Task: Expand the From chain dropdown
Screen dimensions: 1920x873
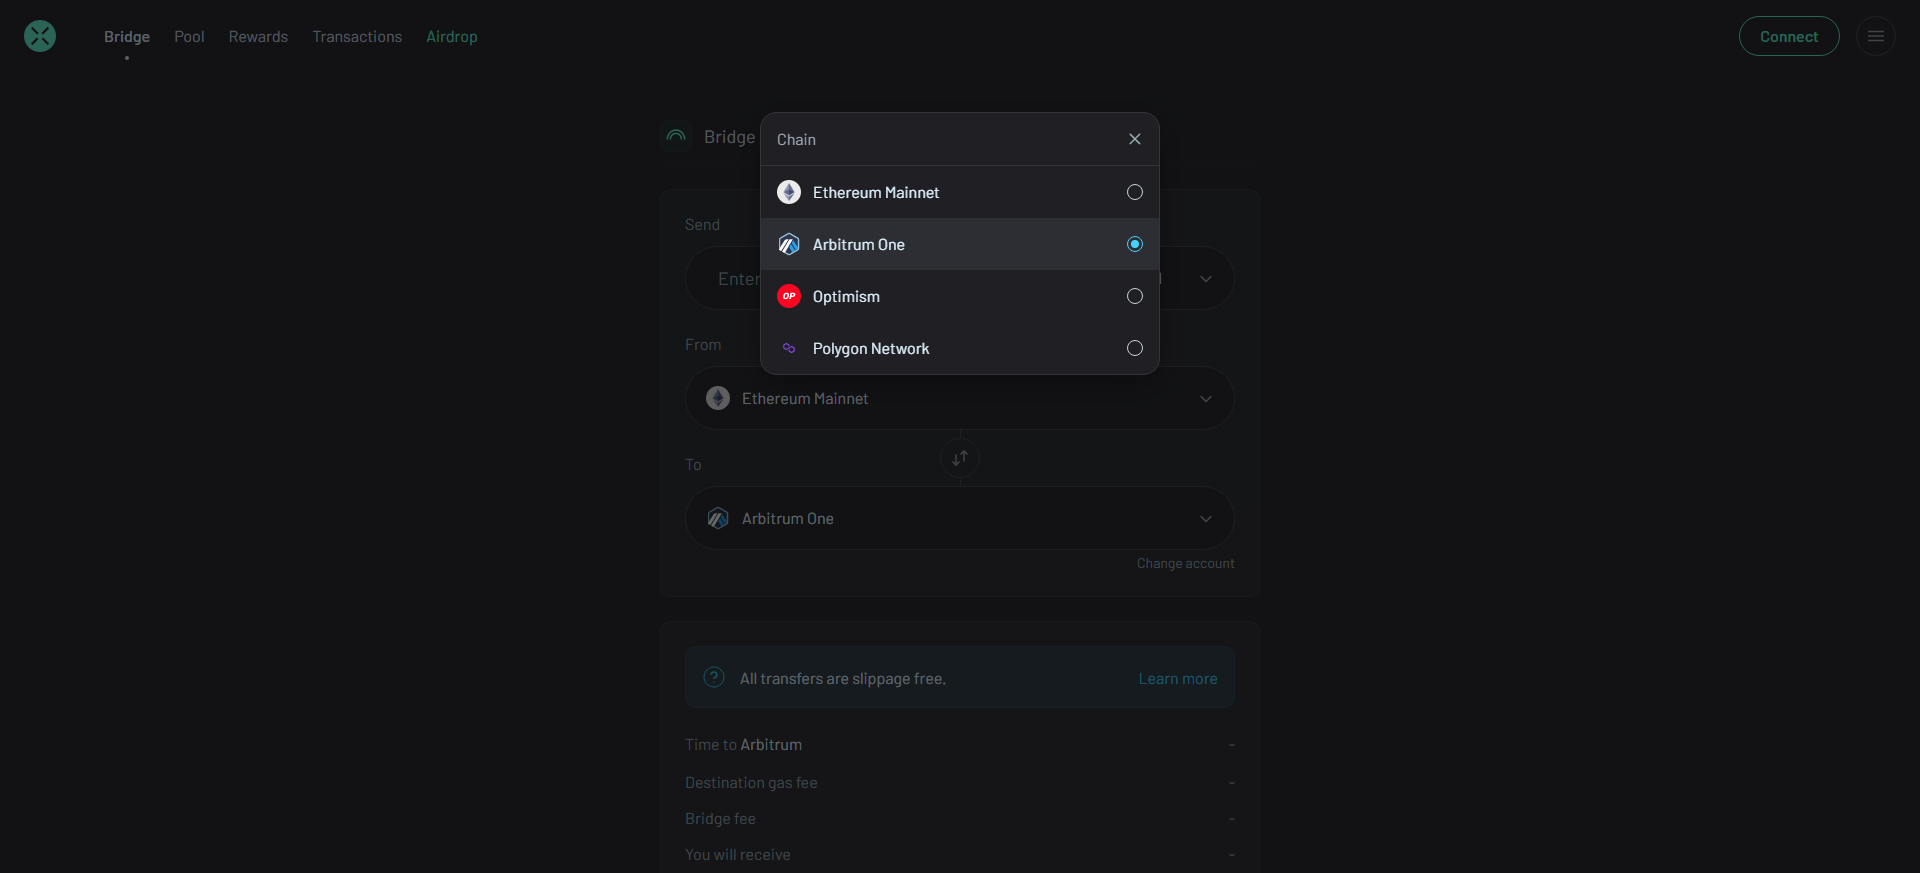Action: 1205,398
